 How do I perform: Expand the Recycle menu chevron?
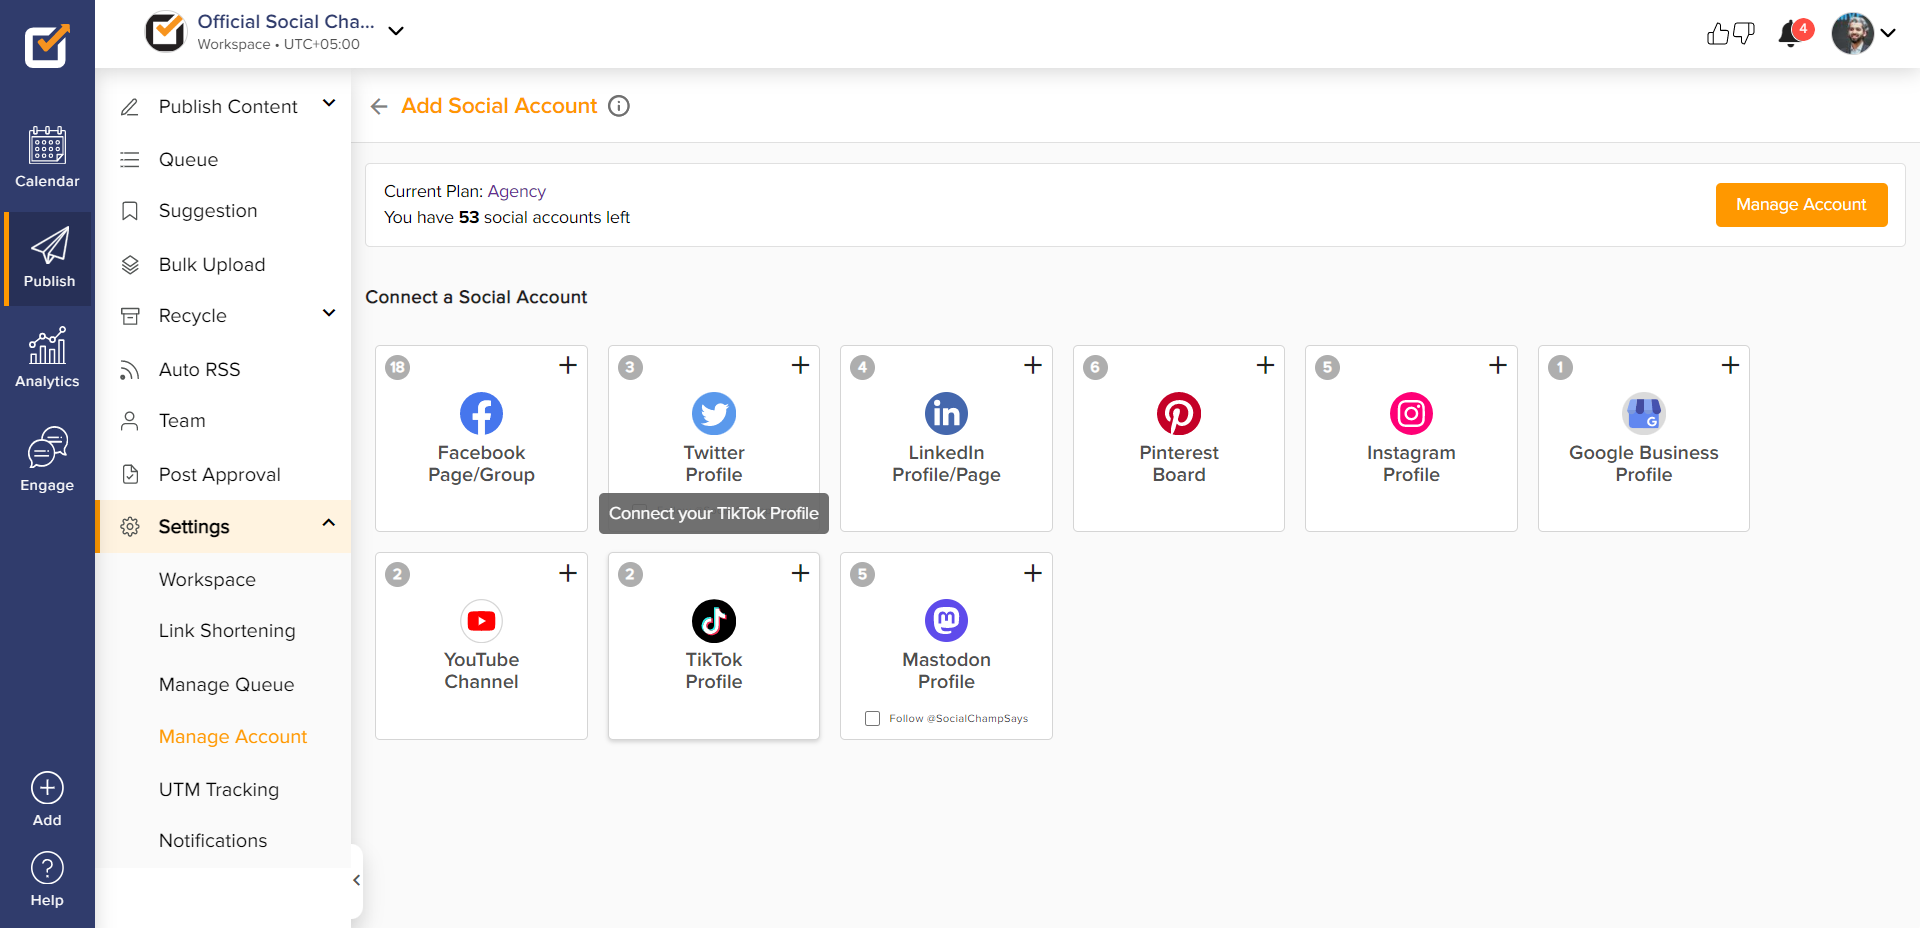329,313
